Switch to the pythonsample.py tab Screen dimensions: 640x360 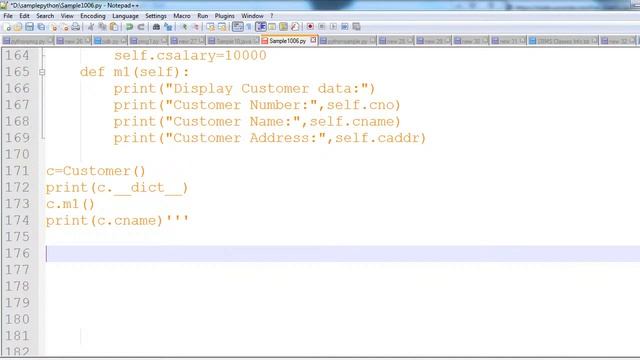[348, 41]
